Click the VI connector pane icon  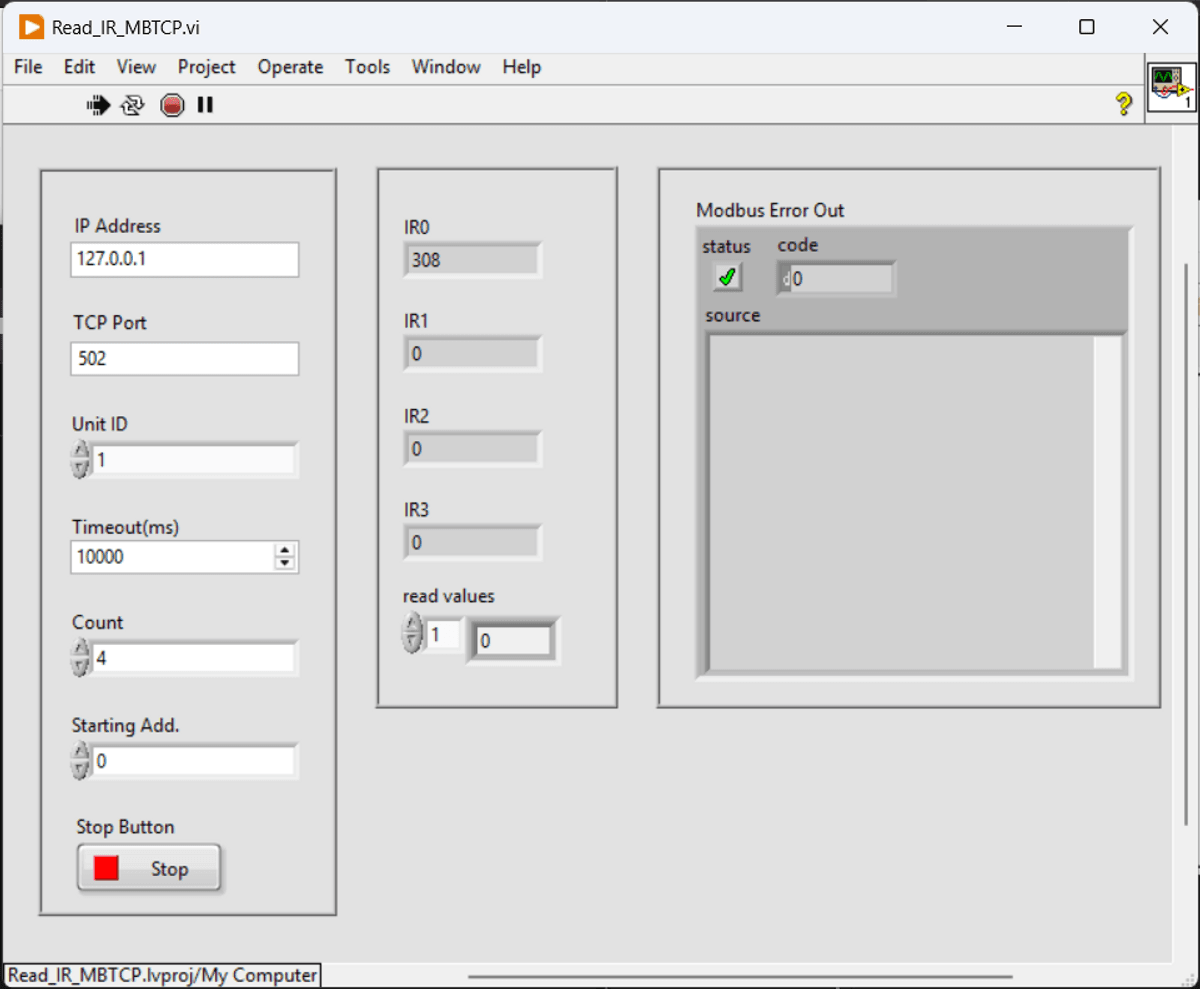(1171, 88)
